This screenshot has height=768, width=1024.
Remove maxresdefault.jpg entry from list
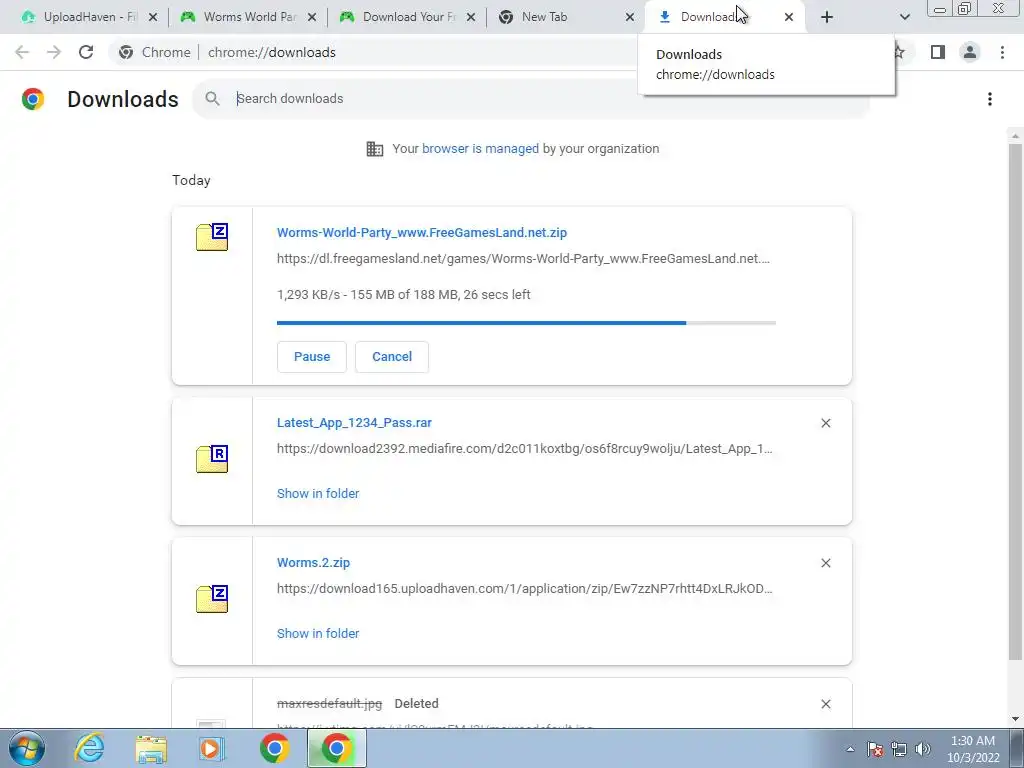[825, 704]
